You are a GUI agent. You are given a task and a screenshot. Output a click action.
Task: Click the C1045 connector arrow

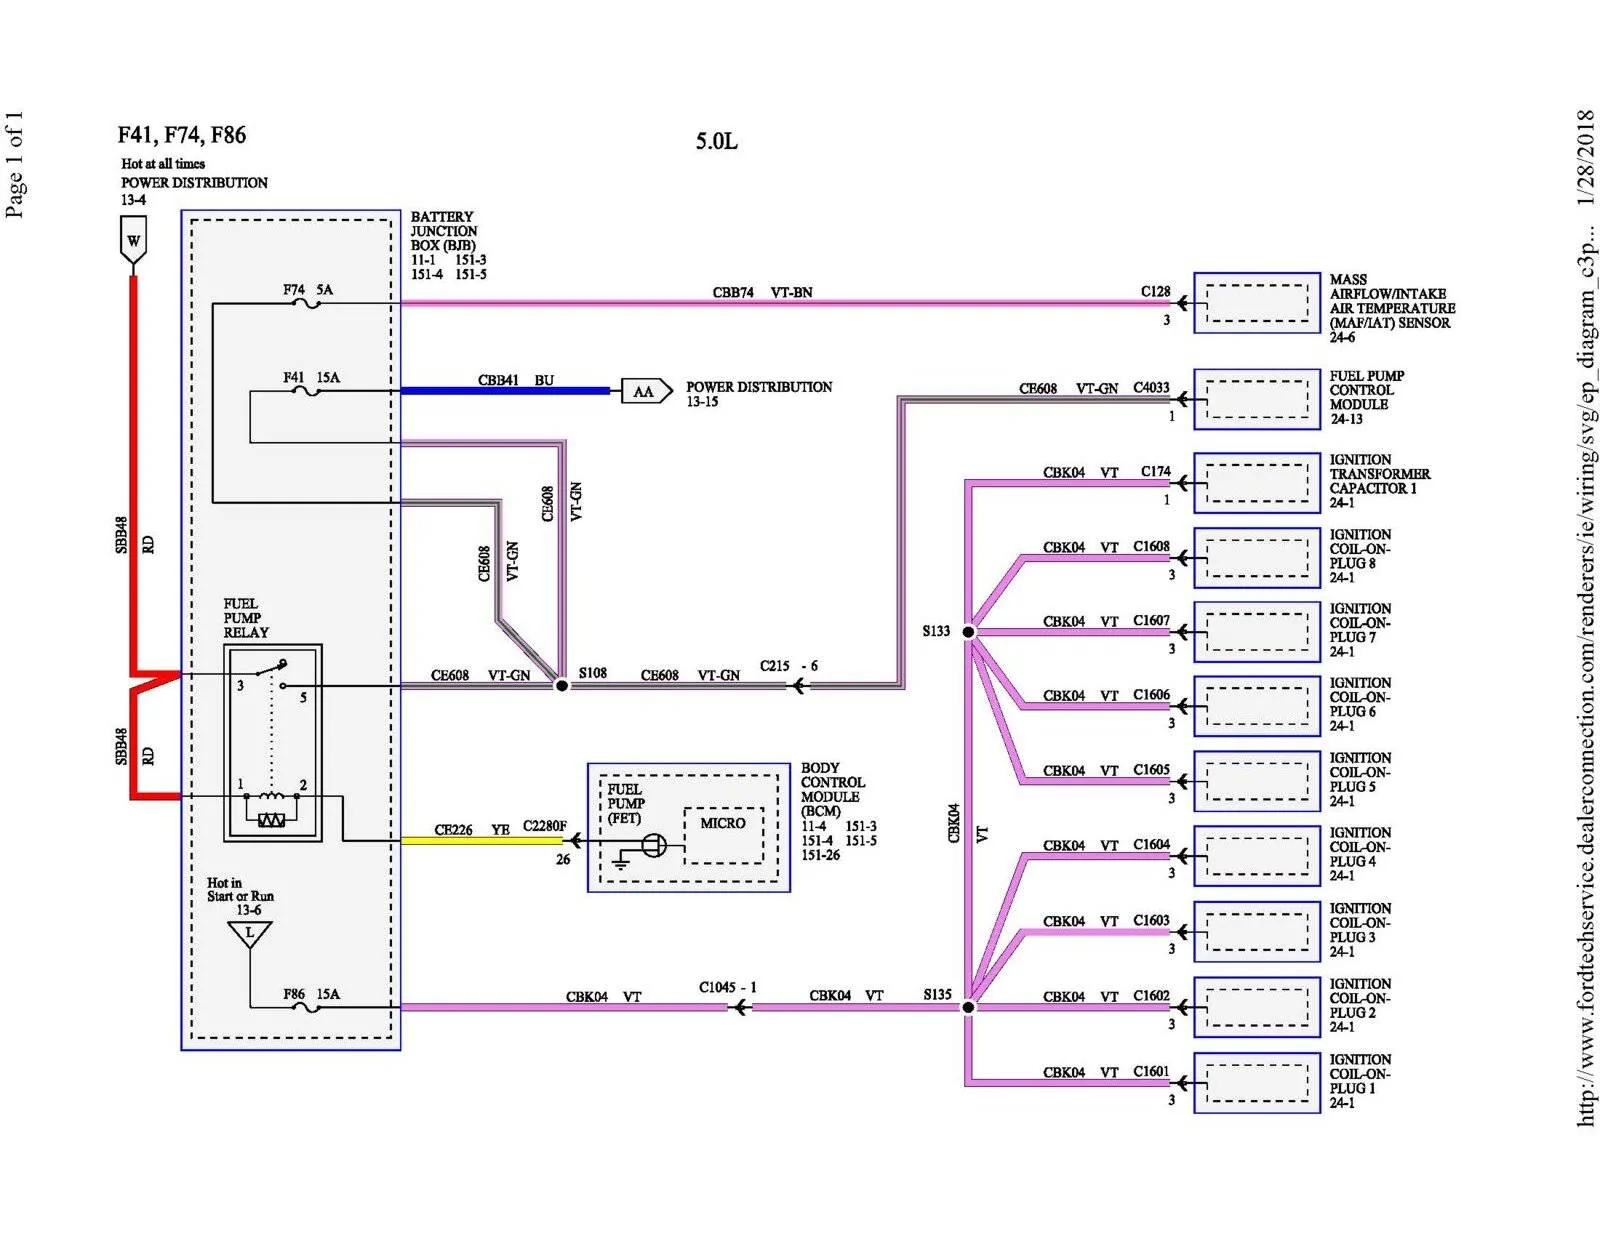[740, 1008]
